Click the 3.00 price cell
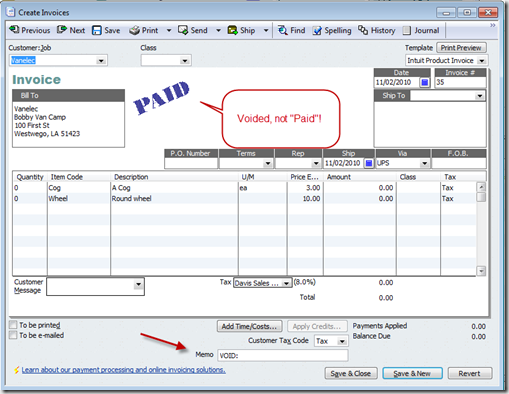The width and height of the screenshot is (509, 394). point(305,188)
